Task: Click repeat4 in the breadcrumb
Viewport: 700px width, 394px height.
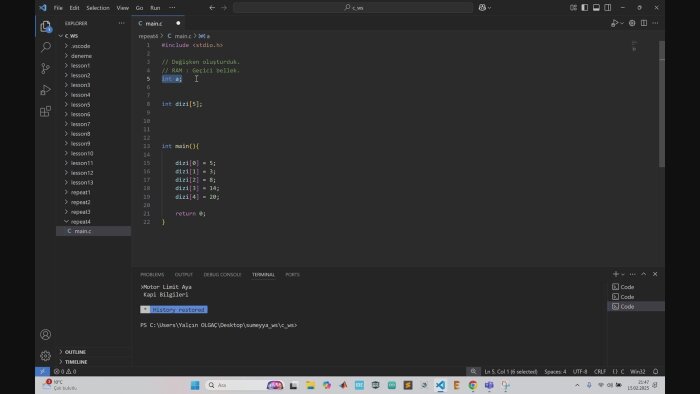Action: [148, 36]
